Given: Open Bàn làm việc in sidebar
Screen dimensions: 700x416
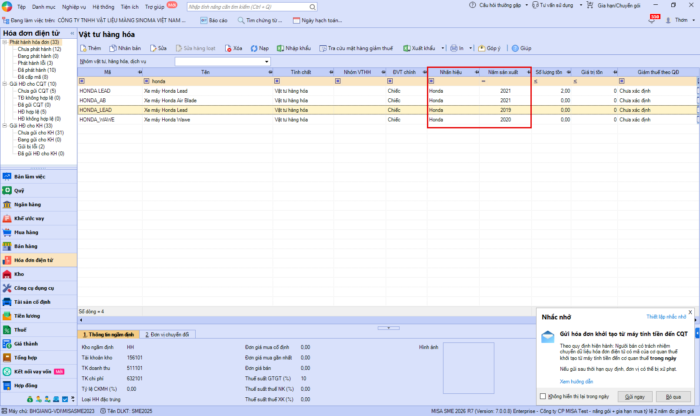Looking at the screenshot, I should 39,177.
